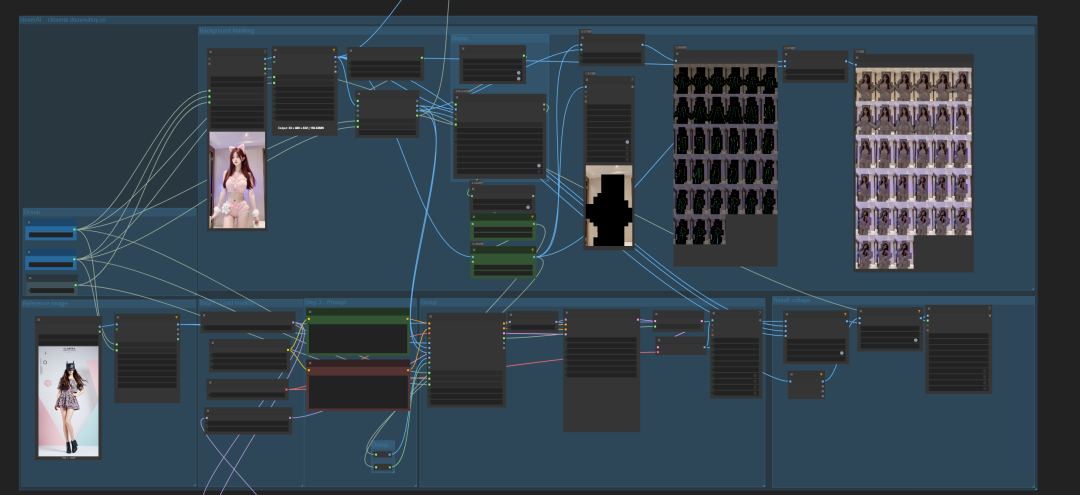Click pin icon on upper green masking node
The image size is (1080, 495).
pos(532,218)
